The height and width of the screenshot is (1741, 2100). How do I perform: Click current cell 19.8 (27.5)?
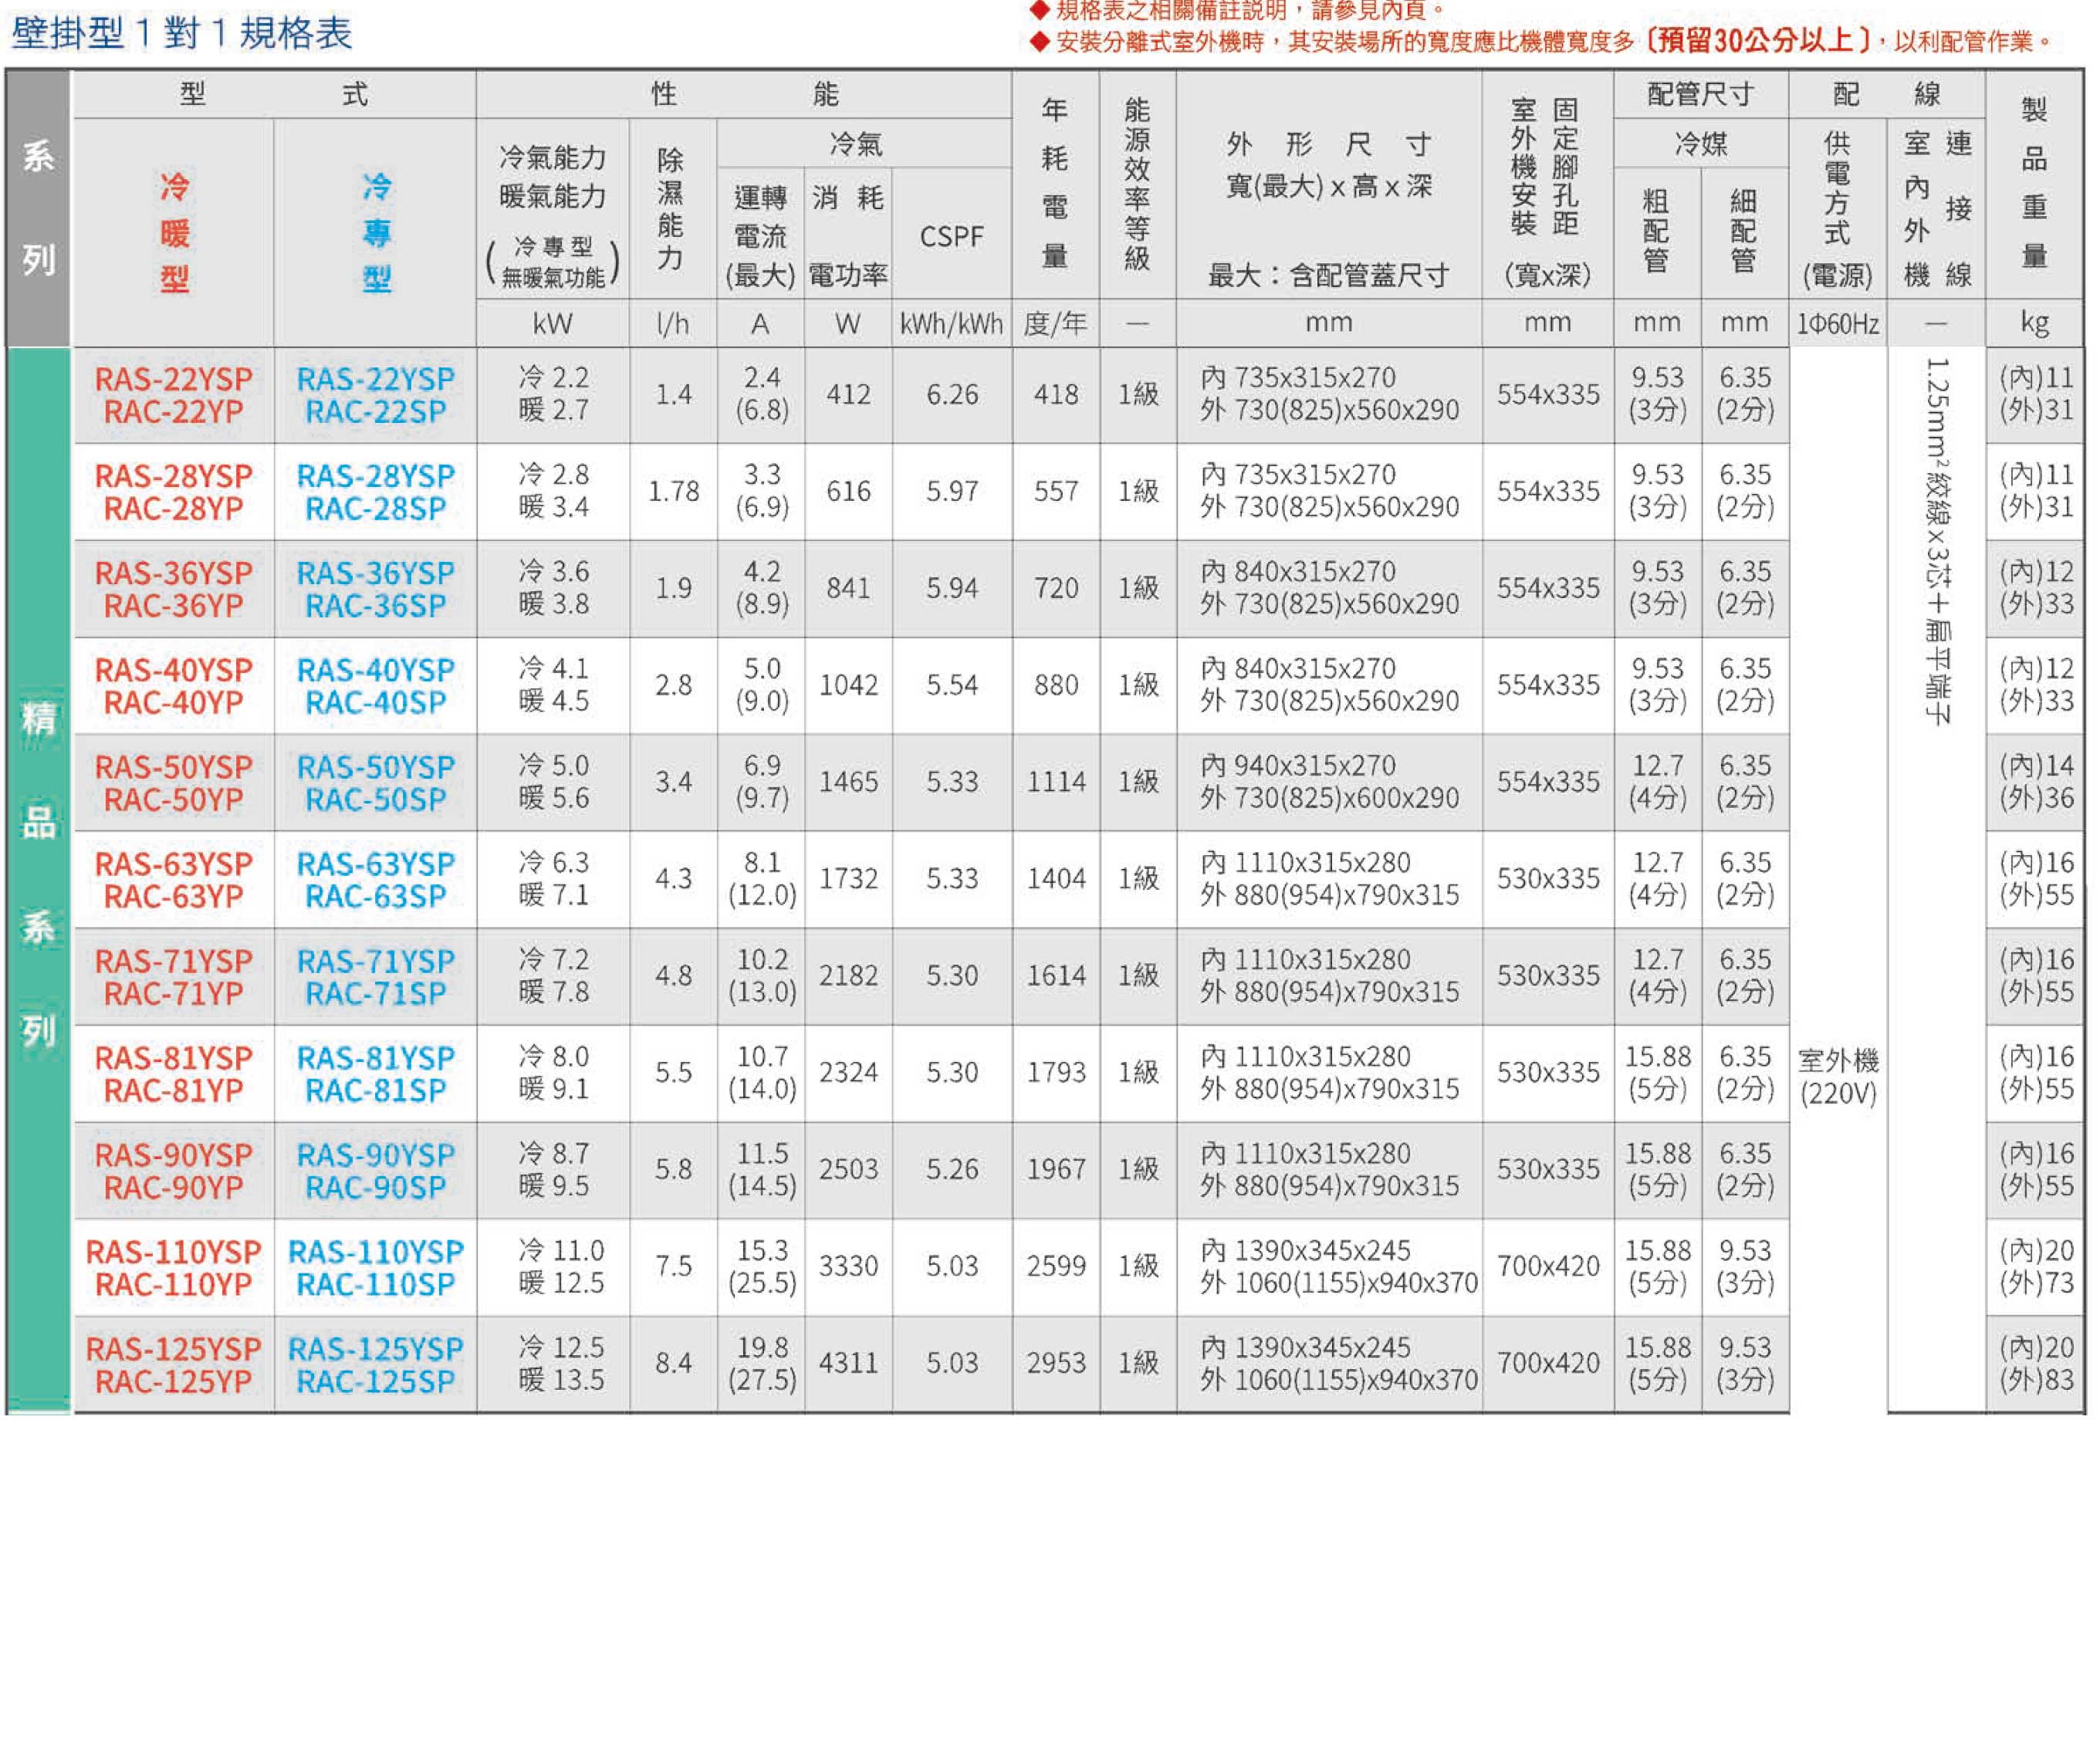(761, 1365)
